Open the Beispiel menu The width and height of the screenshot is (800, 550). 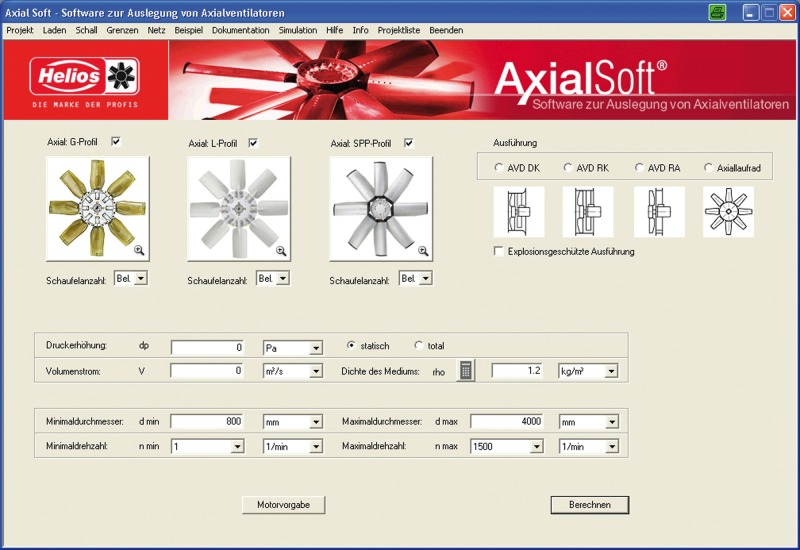coord(188,30)
